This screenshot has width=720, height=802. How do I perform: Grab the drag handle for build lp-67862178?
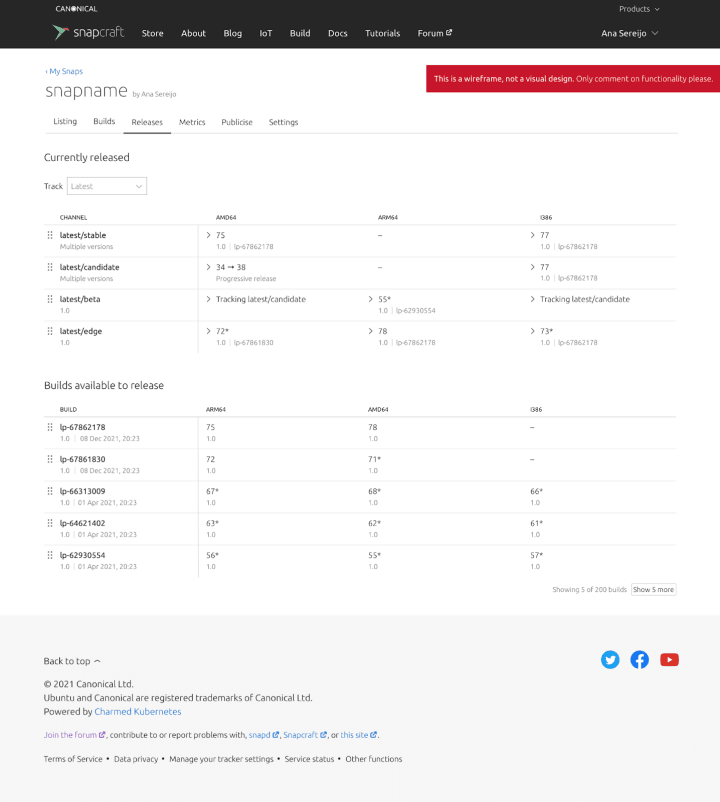[x=50, y=427]
